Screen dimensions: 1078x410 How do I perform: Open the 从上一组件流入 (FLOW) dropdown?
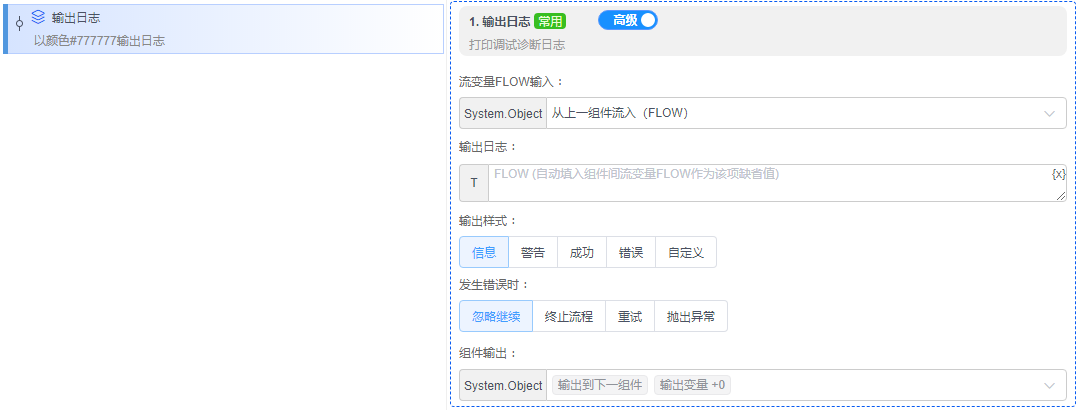pos(806,114)
